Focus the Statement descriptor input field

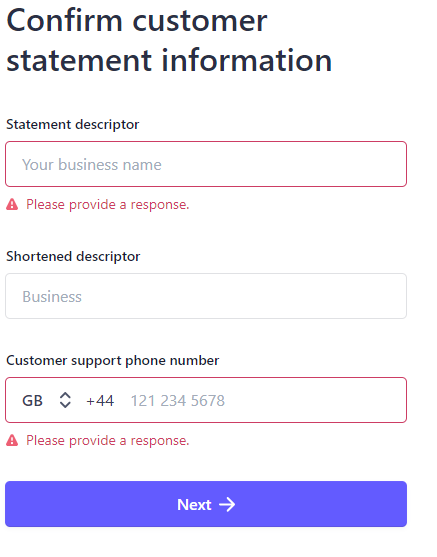pos(206,164)
